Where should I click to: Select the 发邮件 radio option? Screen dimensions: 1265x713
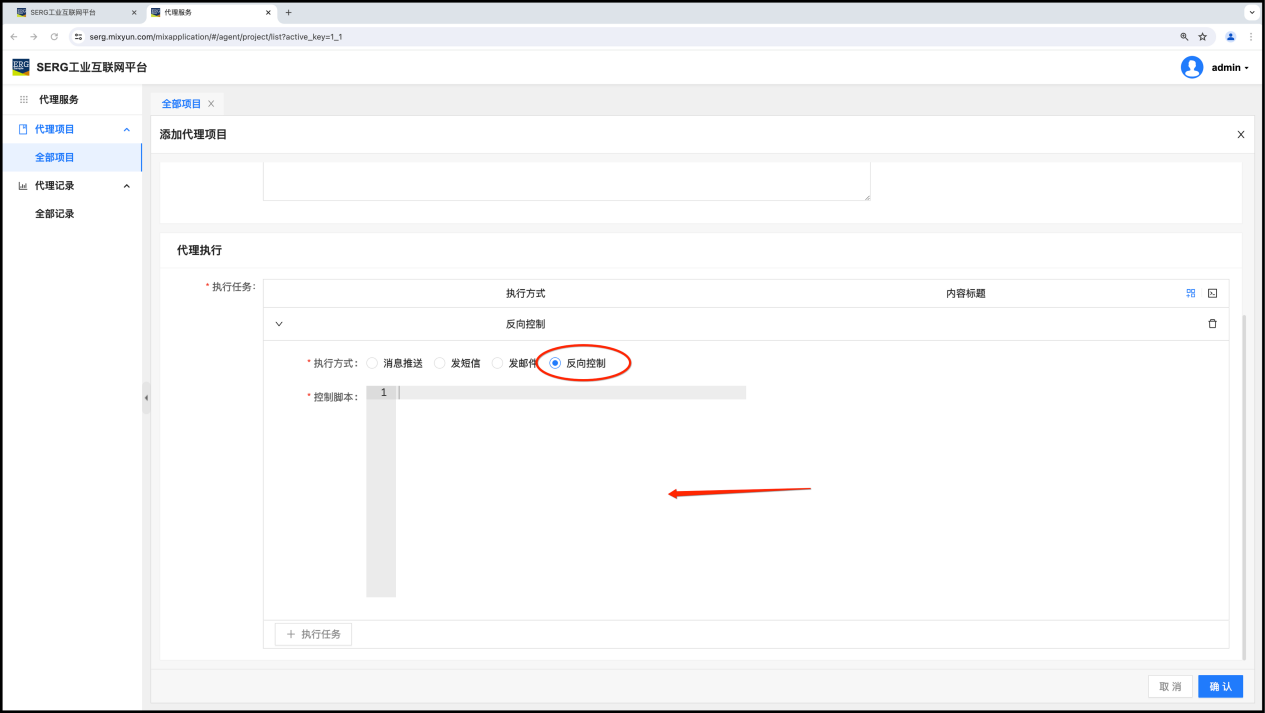[x=497, y=363]
